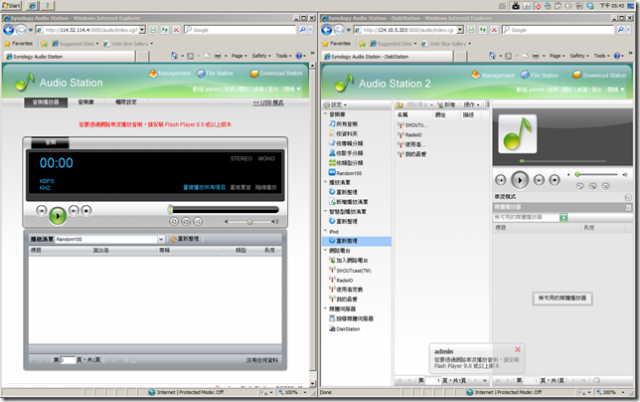Click repeat-one icon below left player seek bar
Viewport: 640px width, 402px height.
coord(186,221)
